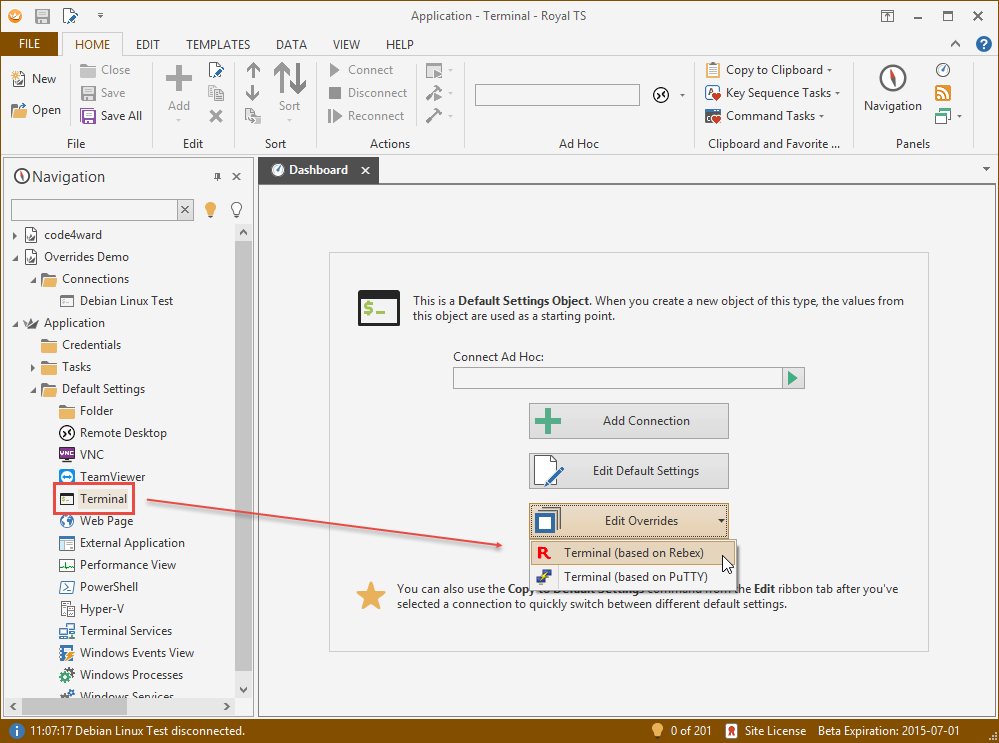Click the quick access save icon
Viewport: 999px width, 743px height.
coord(42,16)
